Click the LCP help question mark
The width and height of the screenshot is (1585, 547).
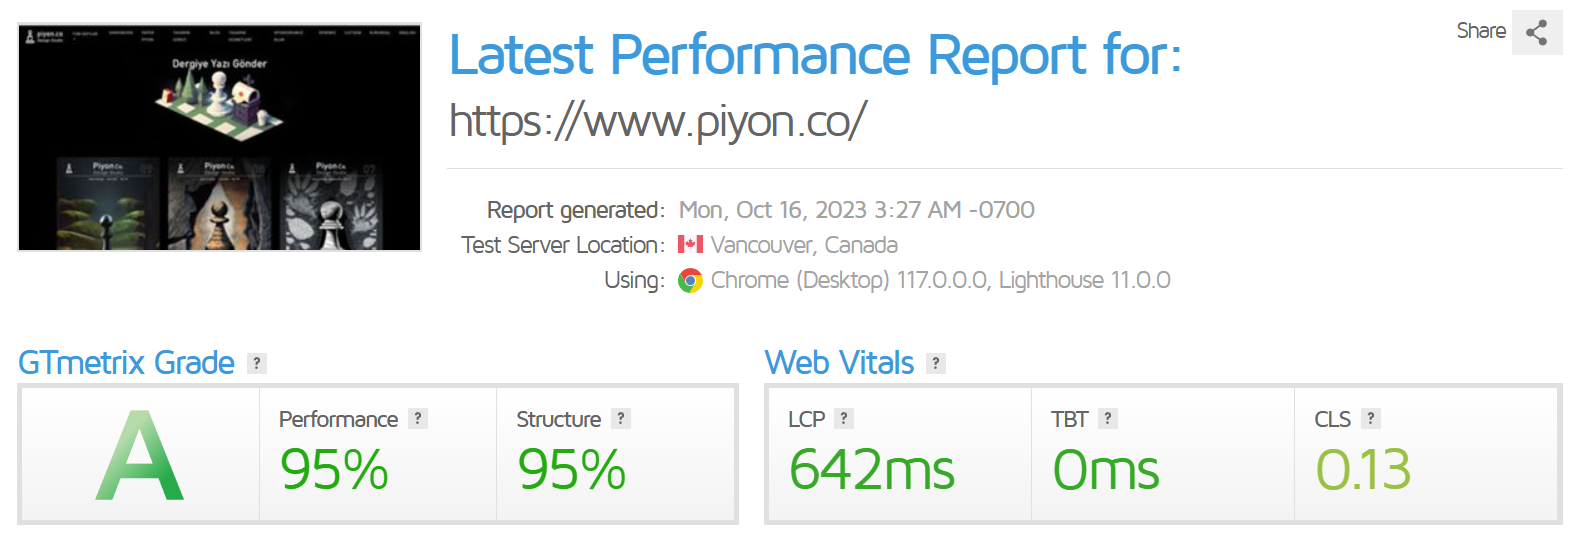(x=844, y=419)
